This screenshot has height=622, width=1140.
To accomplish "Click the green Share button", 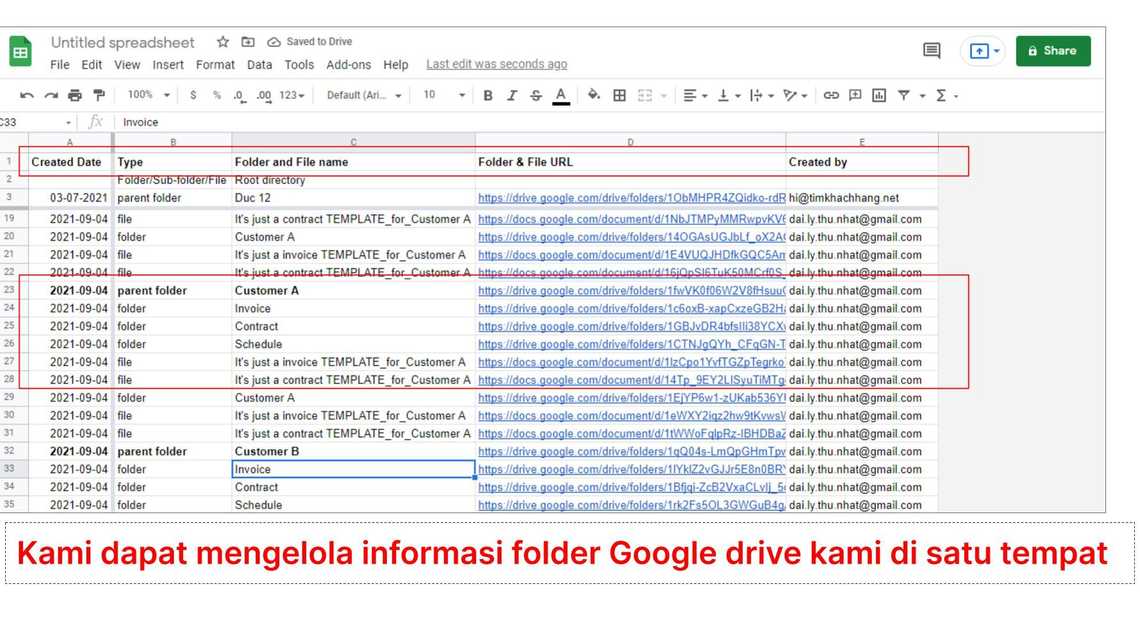I will pos(1052,51).
